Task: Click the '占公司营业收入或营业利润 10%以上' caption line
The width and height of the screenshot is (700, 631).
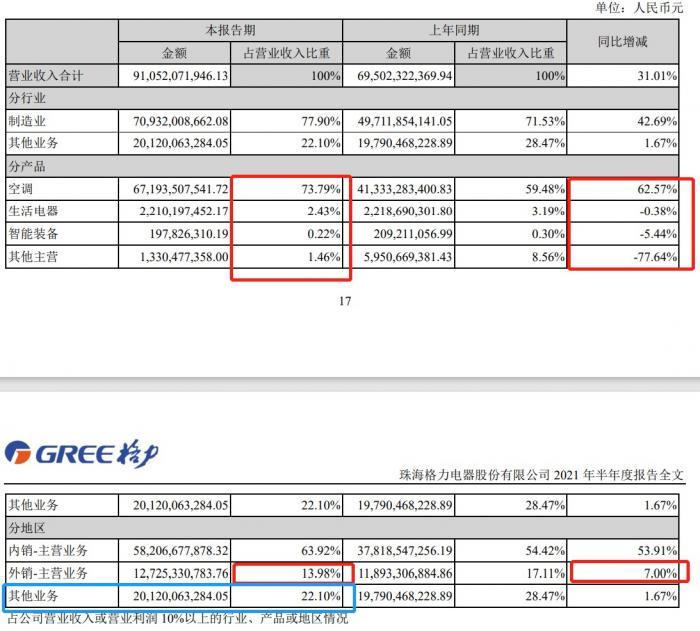Action: (x=178, y=618)
